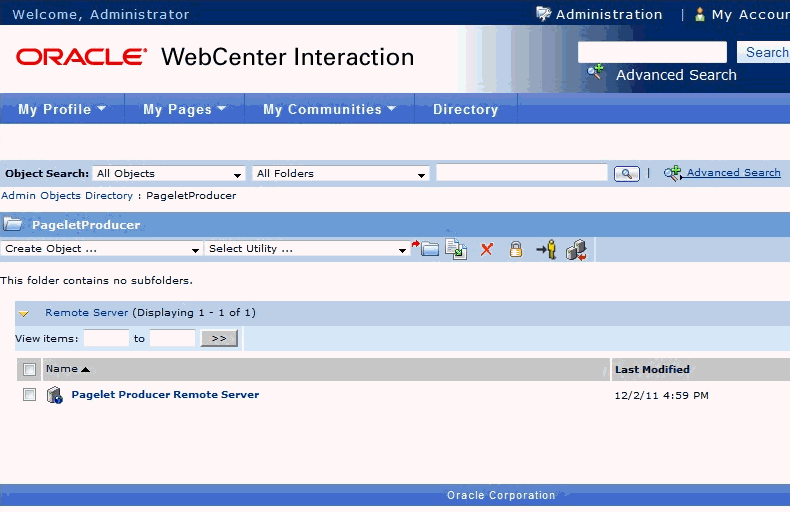Click the Move to folder icon
Viewport: 790px width, 512px height.
426,248
